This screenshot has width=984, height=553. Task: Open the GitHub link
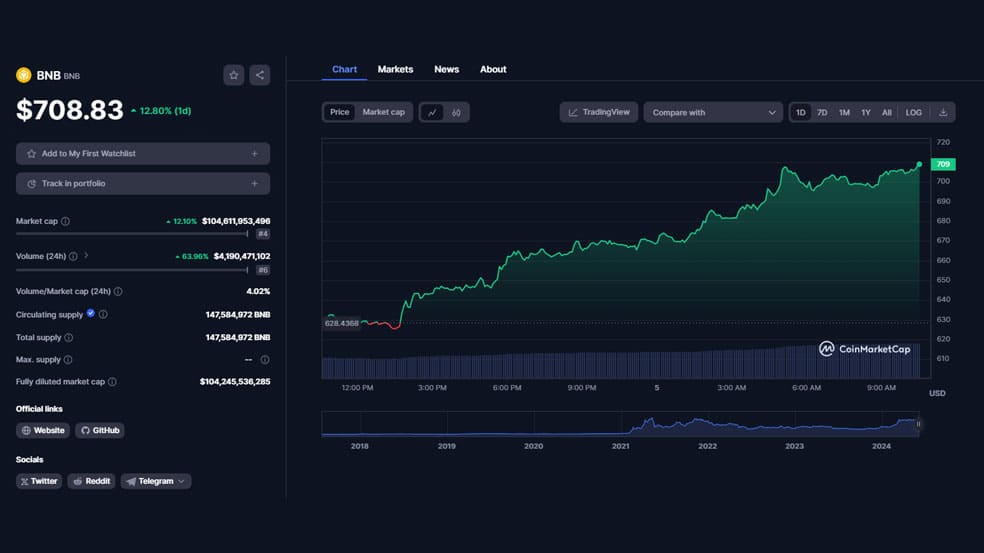point(100,431)
